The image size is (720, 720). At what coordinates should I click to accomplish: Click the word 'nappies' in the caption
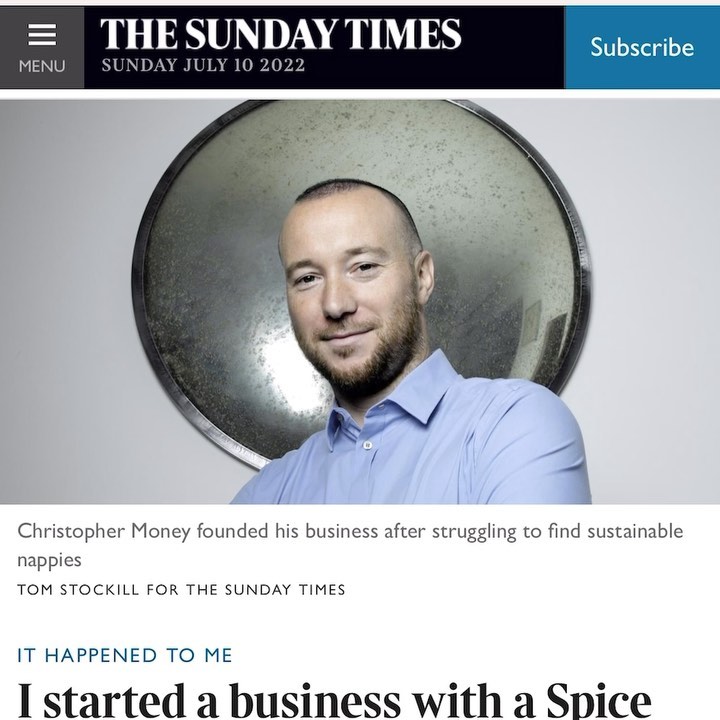tap(50, 561)
